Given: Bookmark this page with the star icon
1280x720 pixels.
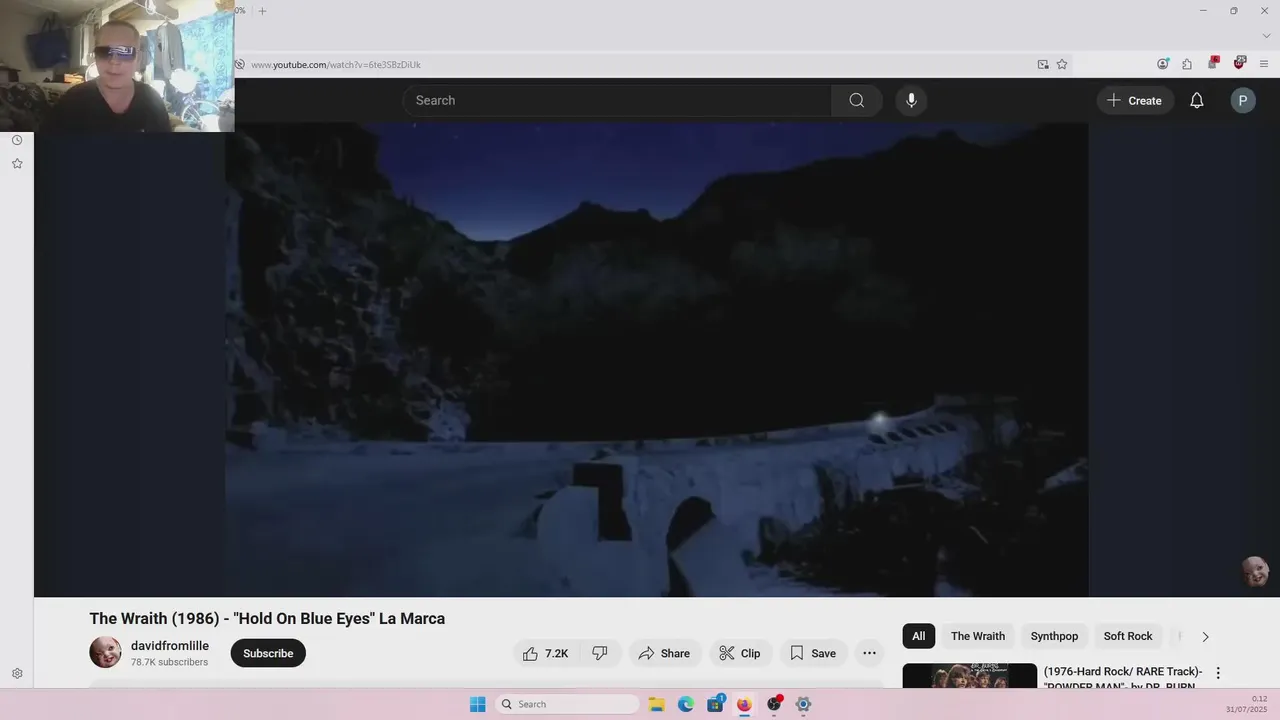Looking at the screenshot, I should pos(1062,64).
